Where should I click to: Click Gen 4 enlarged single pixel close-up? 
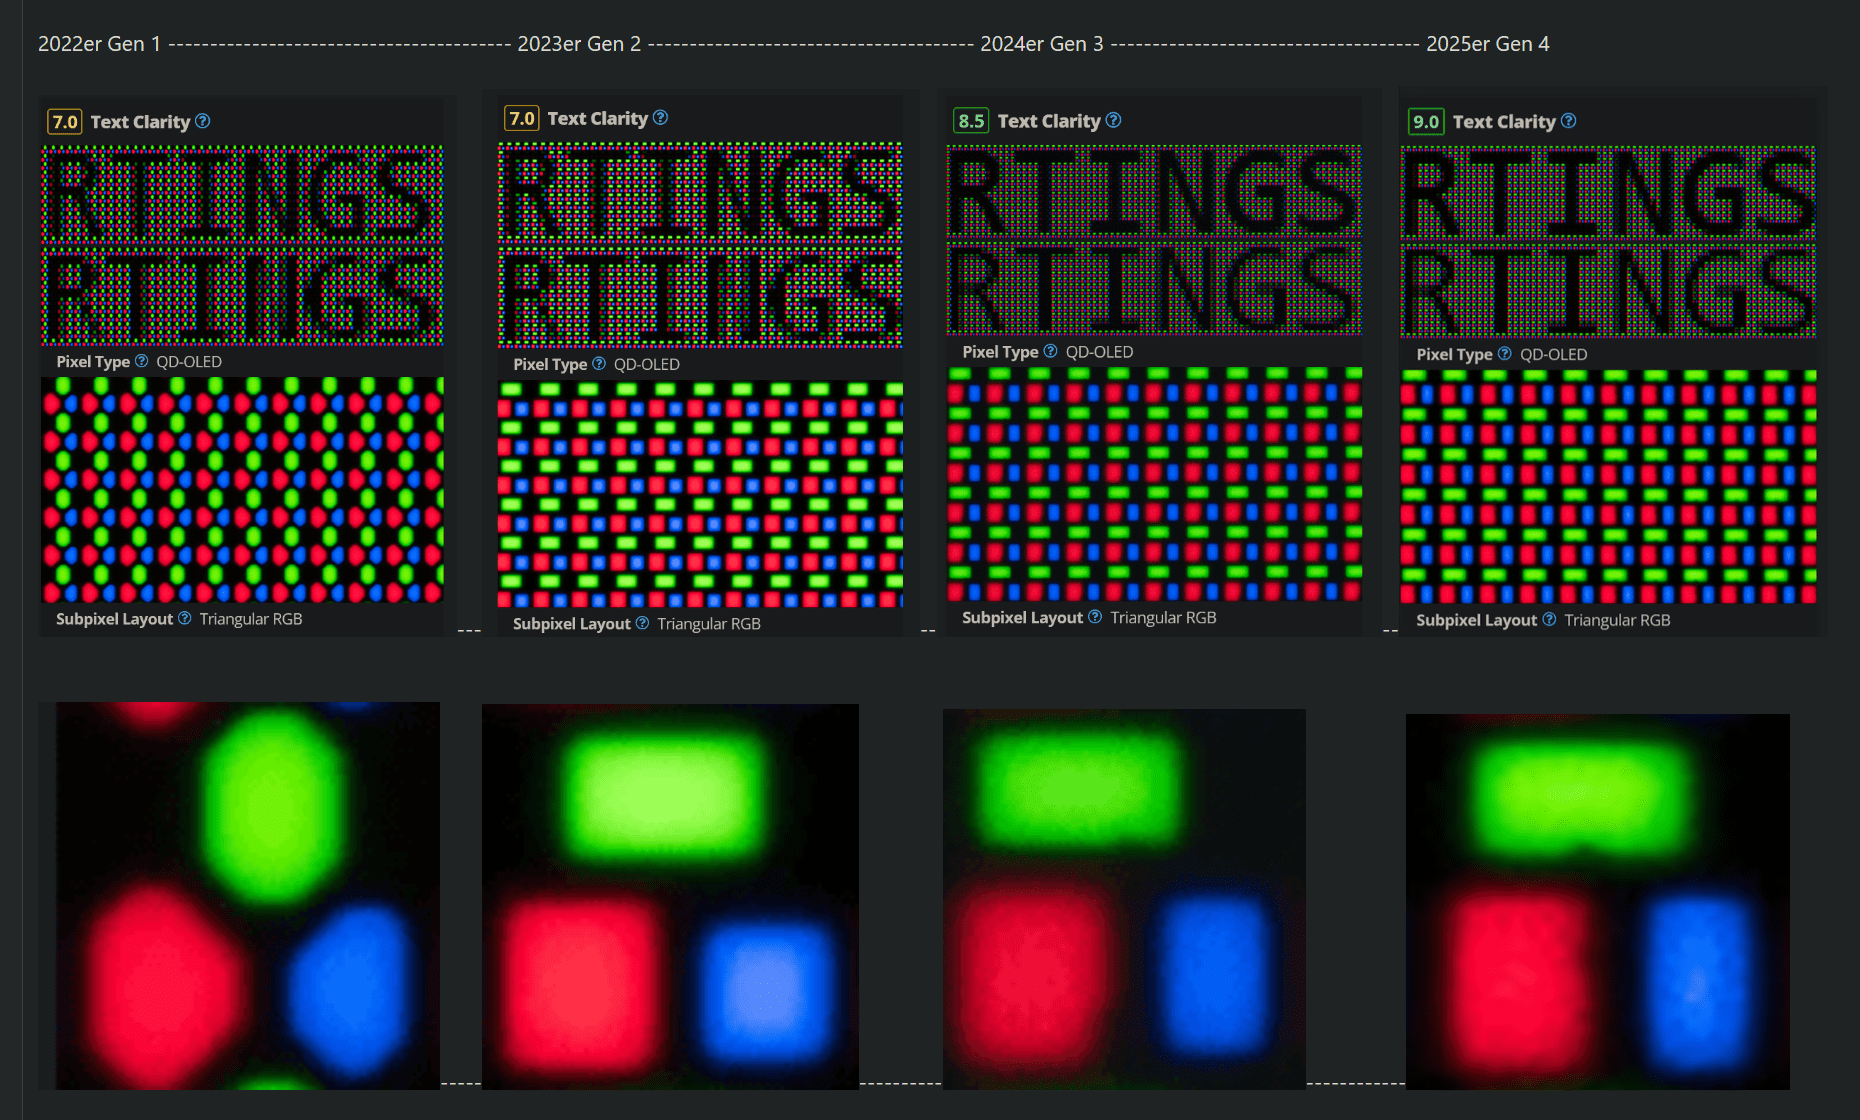tap(1598, 902)
